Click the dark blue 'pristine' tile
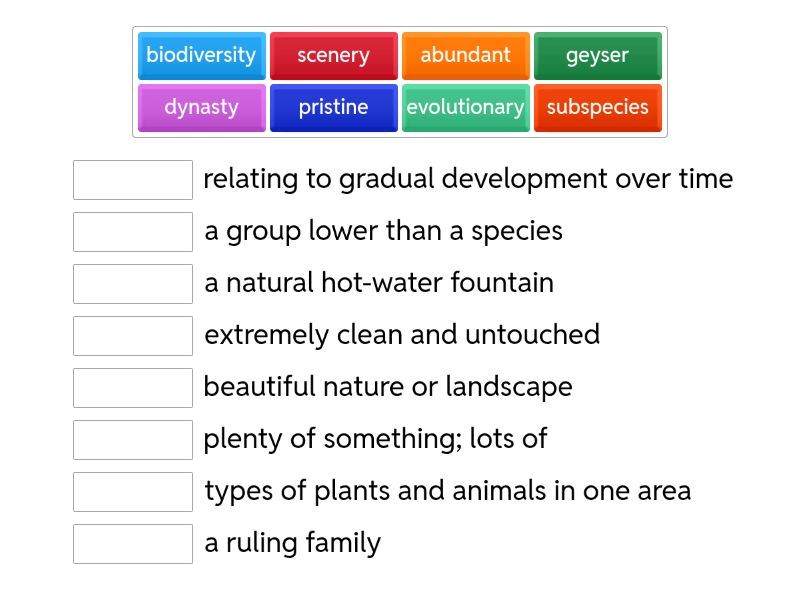Screen dimensions: 800x600 333,108
